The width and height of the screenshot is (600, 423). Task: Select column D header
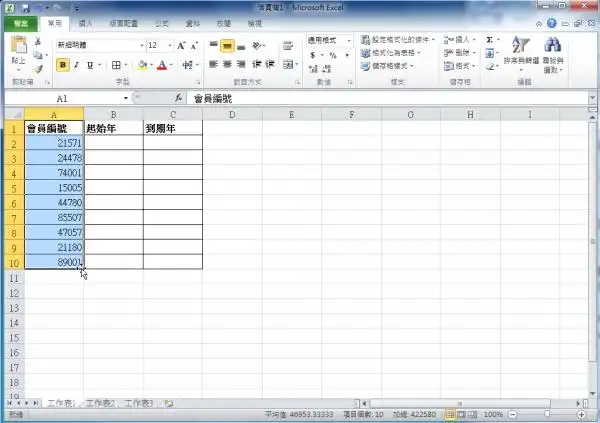[232, 114]
